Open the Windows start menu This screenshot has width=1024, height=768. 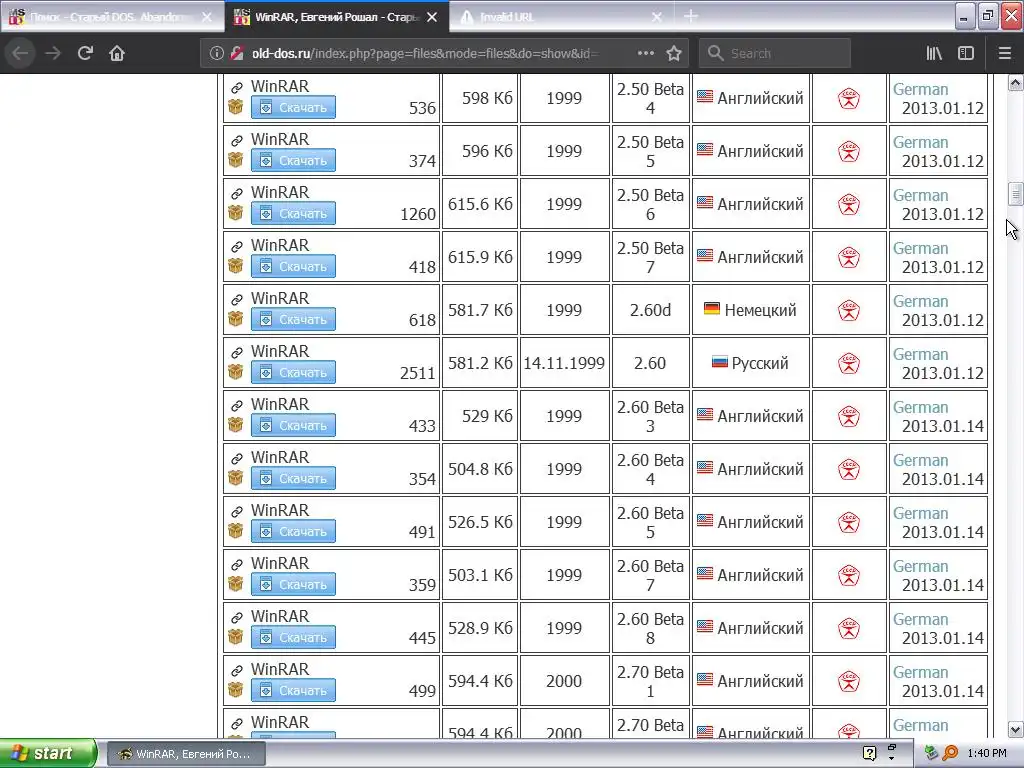47,753
